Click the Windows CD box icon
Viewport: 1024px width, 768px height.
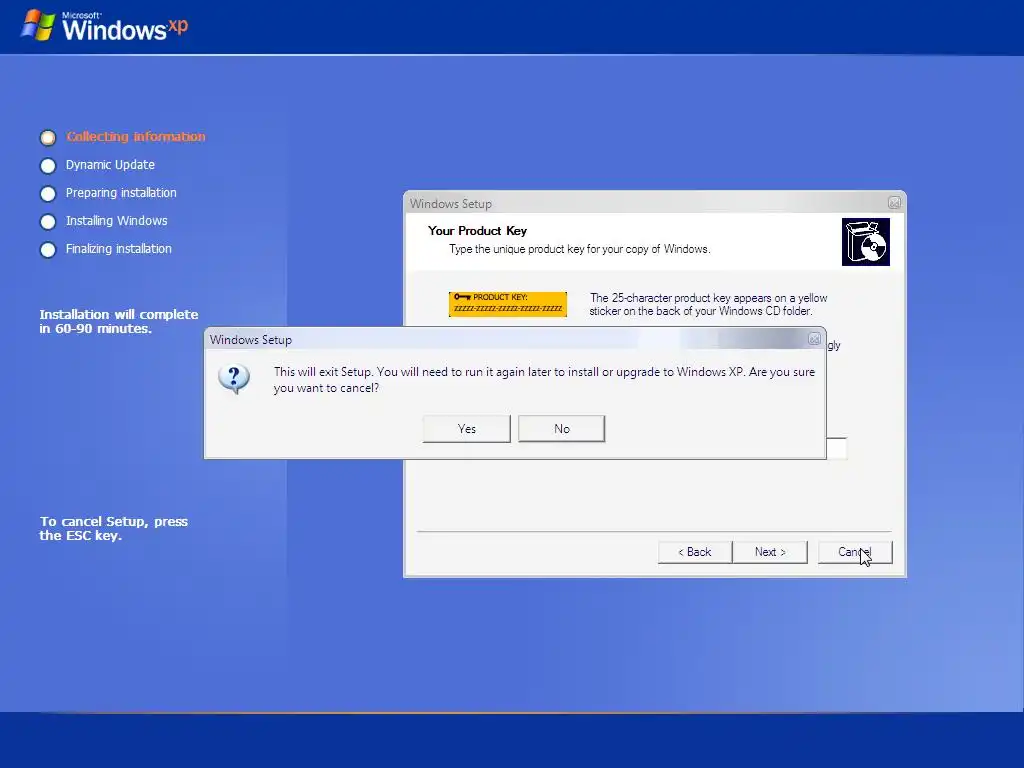(866, 242)
